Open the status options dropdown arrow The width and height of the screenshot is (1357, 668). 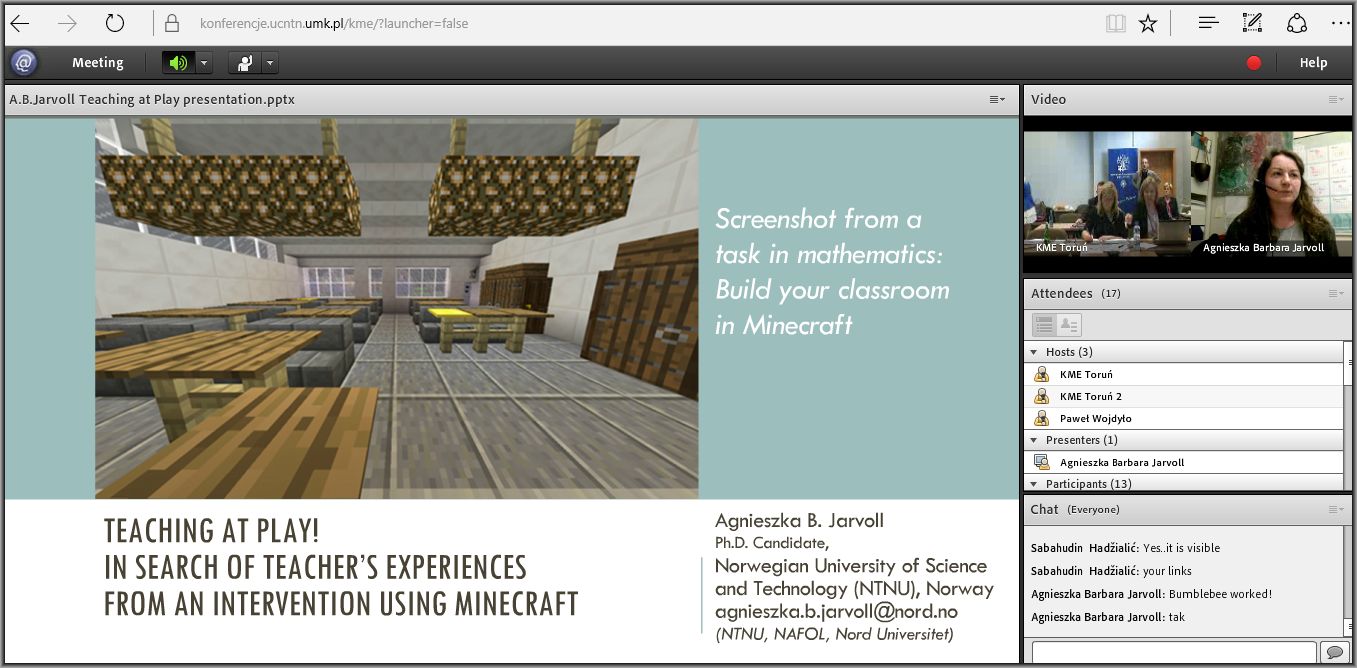[x=270, y=63]
